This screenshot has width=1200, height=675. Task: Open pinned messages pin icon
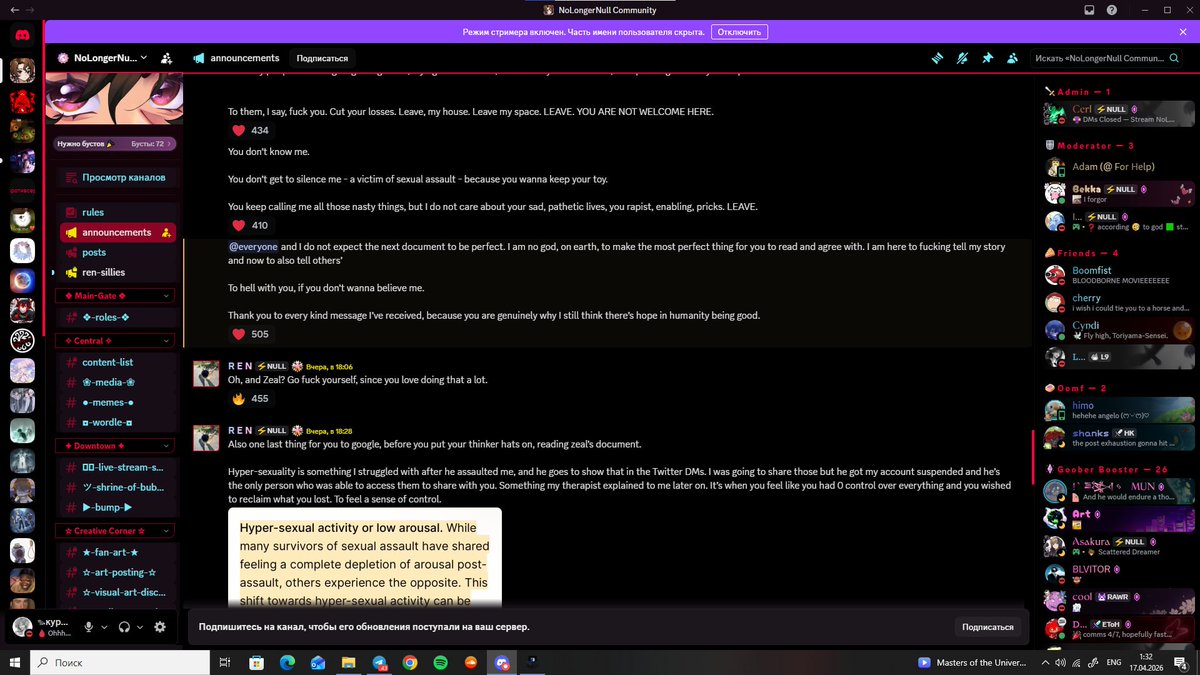click(x=987, y=58)
